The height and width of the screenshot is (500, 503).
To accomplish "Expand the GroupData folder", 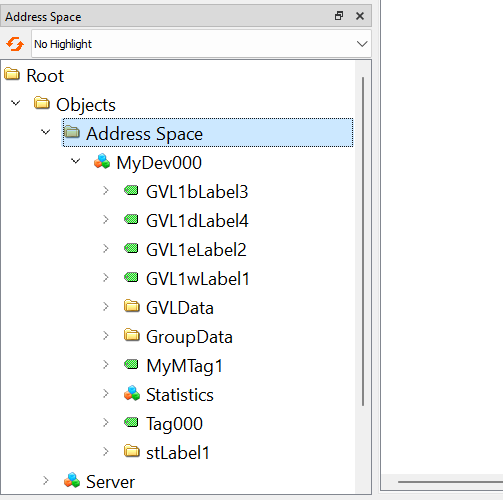I will (x=106, y=336).
